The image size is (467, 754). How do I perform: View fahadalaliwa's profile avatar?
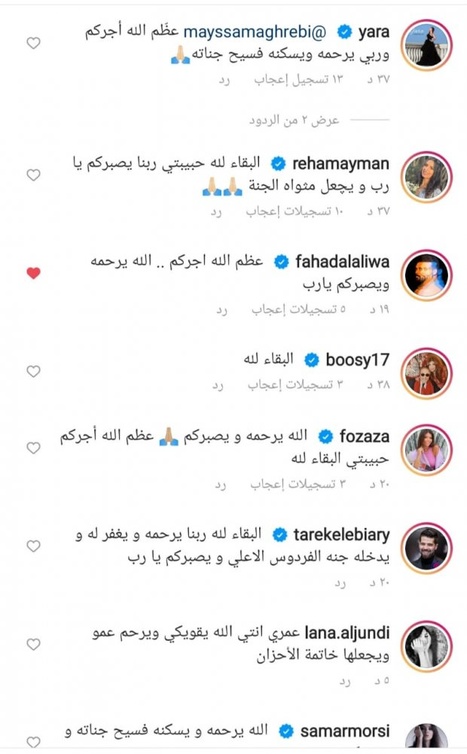click(427, 275)
